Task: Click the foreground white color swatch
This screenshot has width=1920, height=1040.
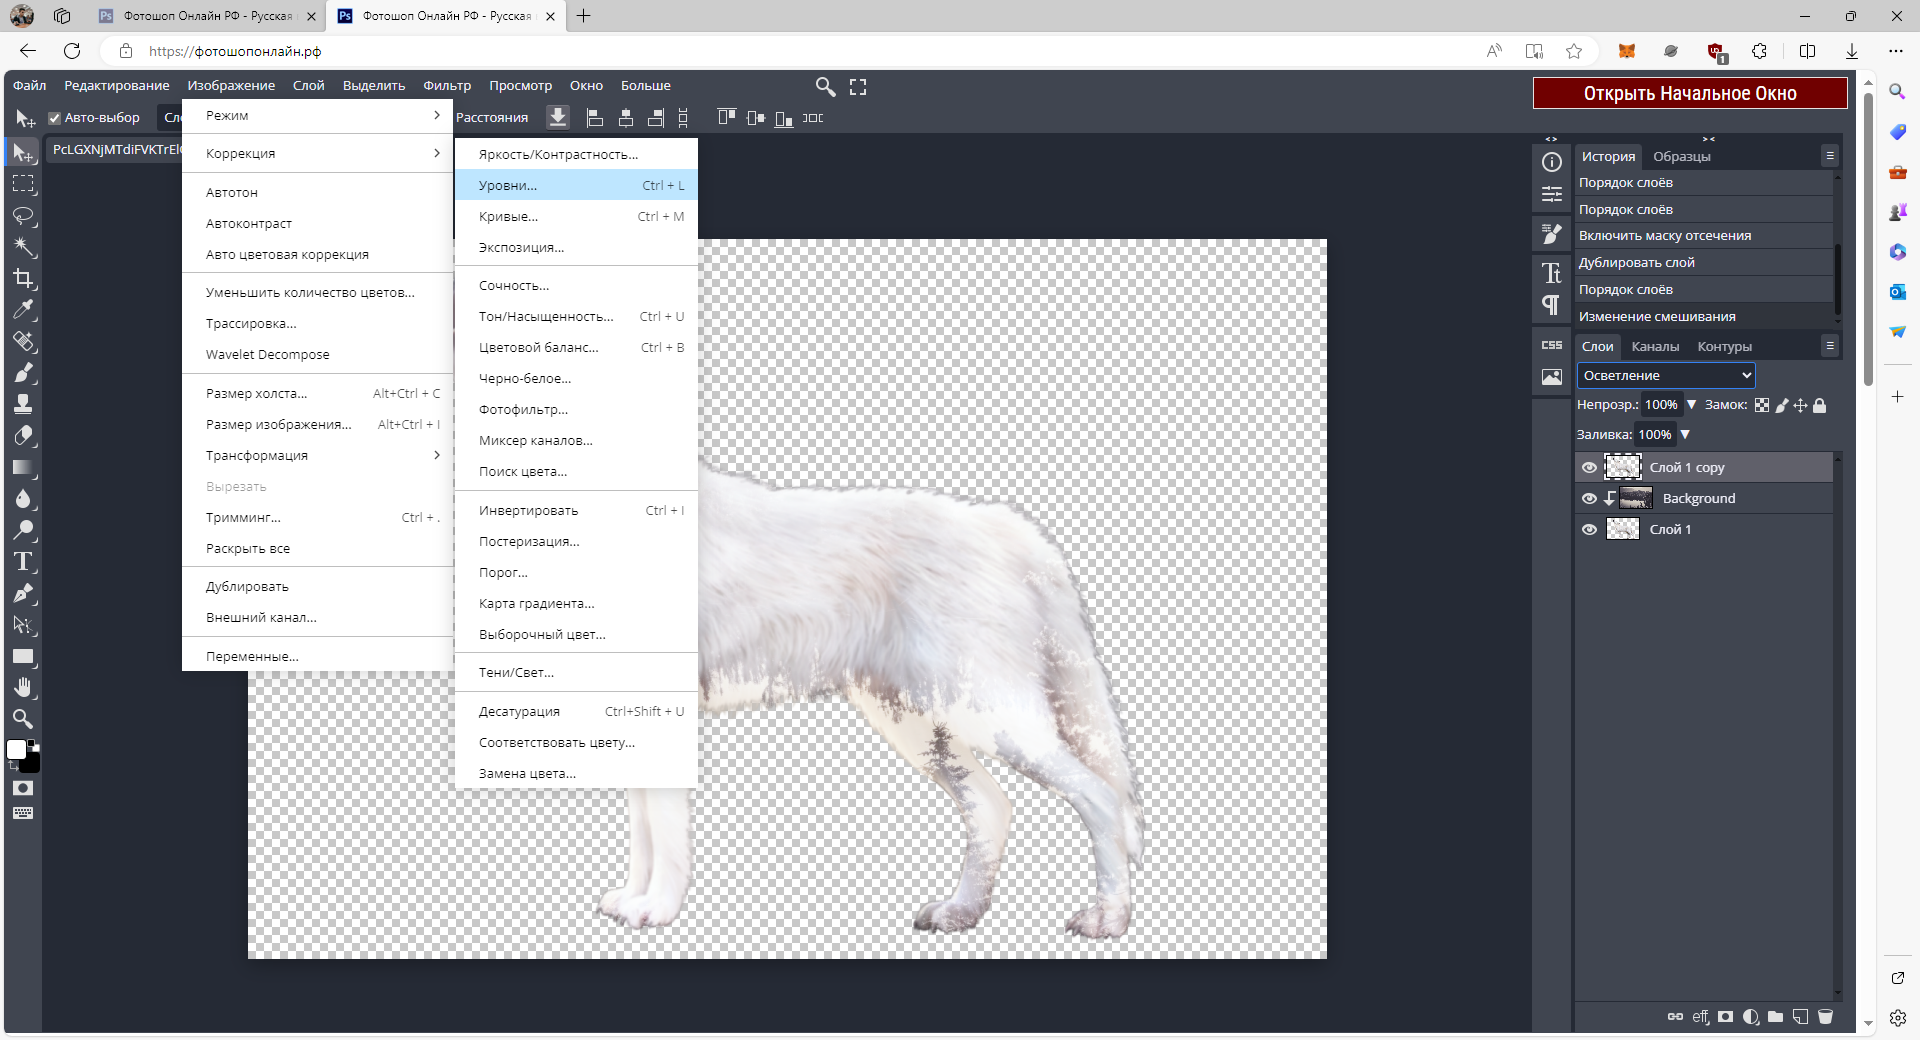Action: tap(16, 750)
